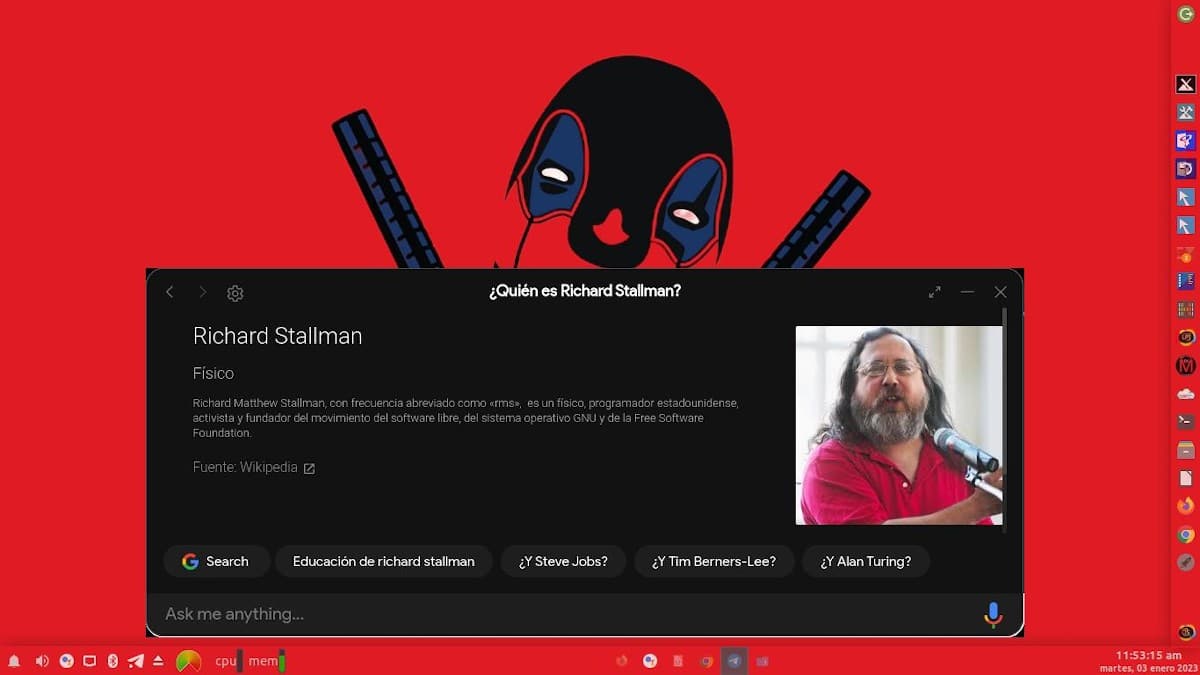Go back with the left arrow icon

tap(169, 292)
